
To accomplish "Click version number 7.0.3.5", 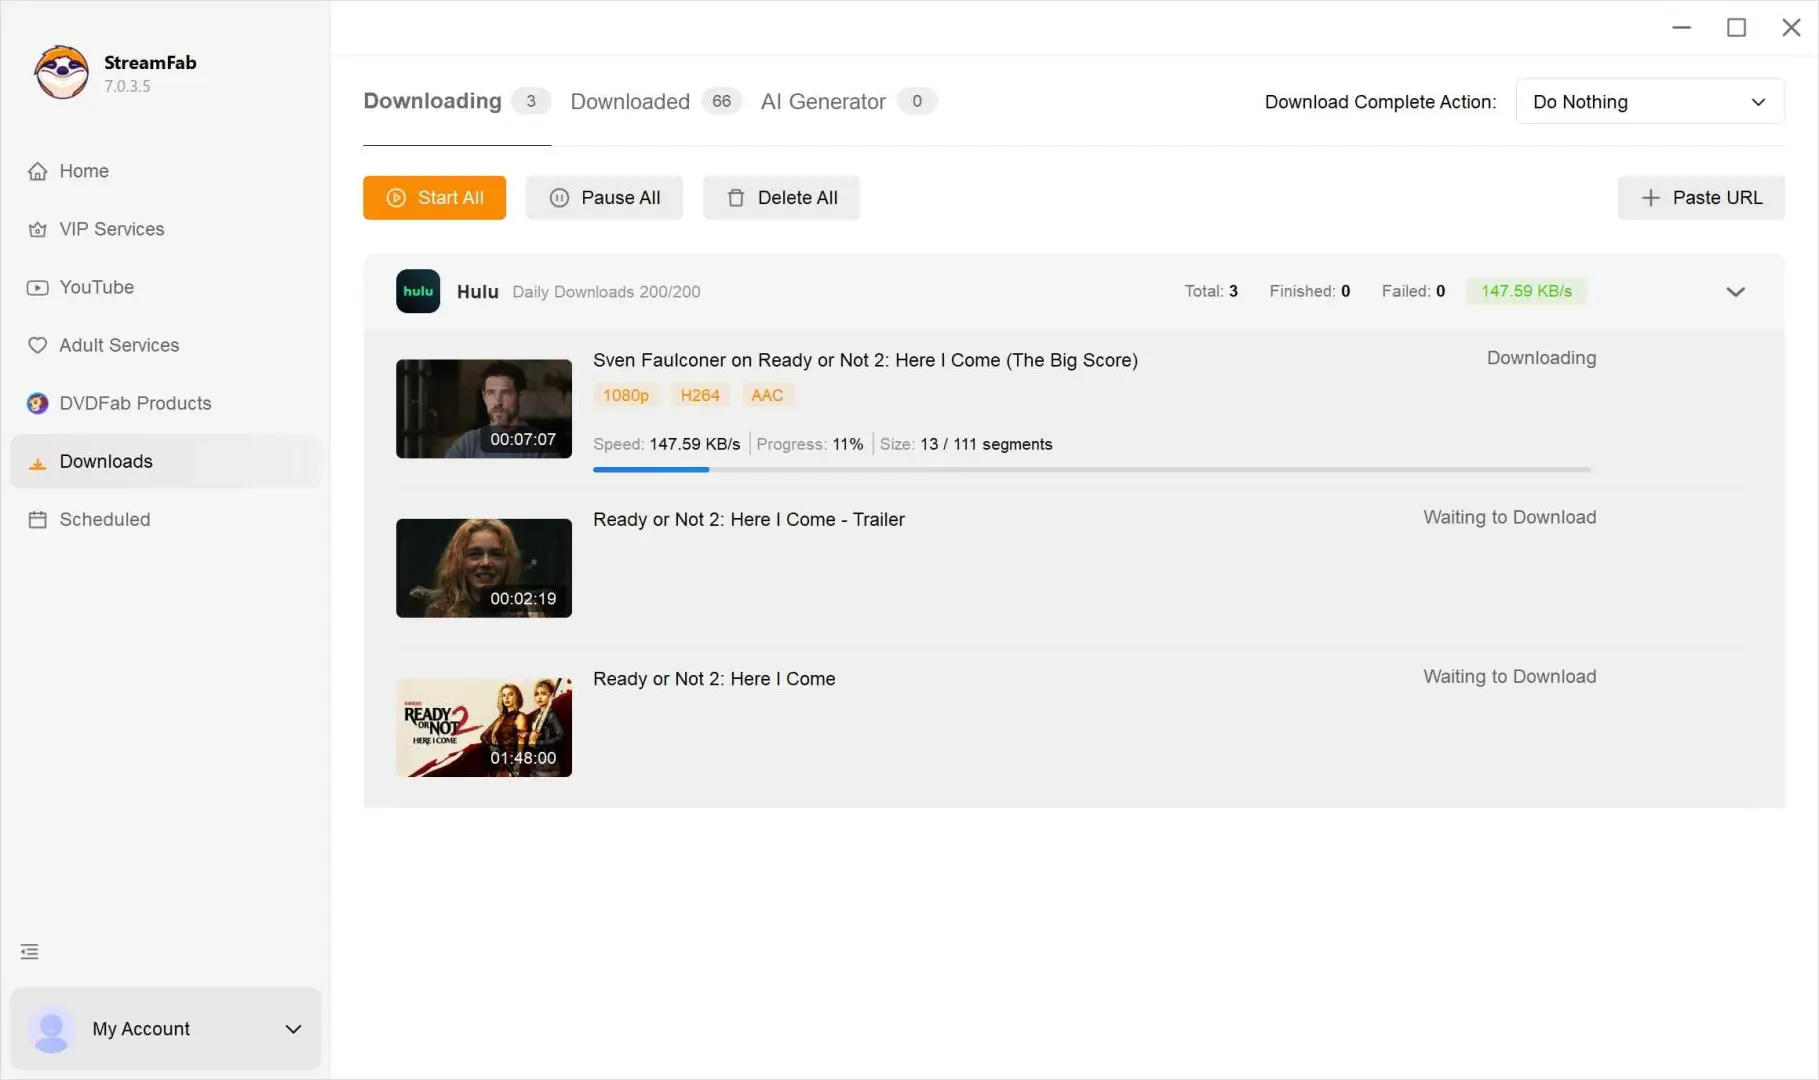I will (127, 86).
